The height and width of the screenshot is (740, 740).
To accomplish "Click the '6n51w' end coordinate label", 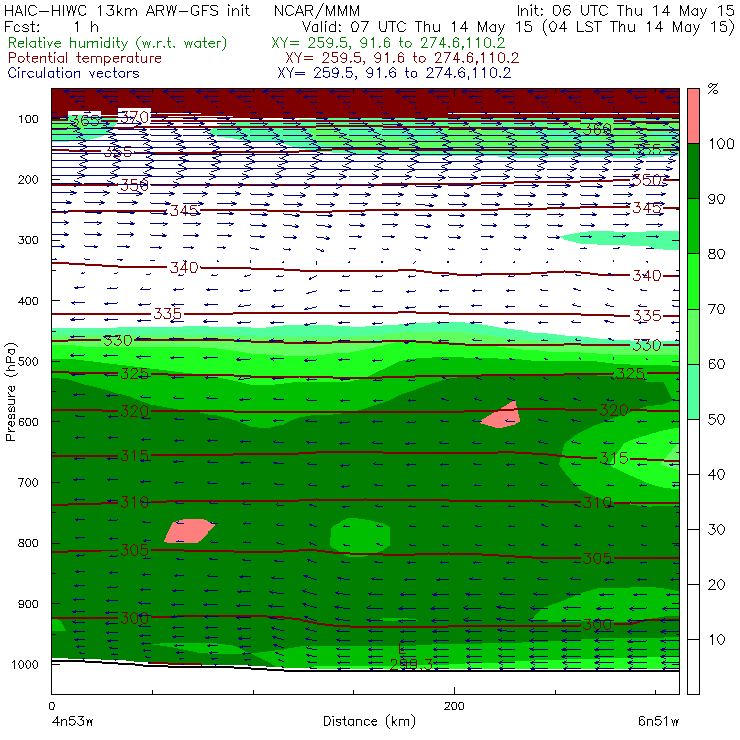I will (658, 721).
